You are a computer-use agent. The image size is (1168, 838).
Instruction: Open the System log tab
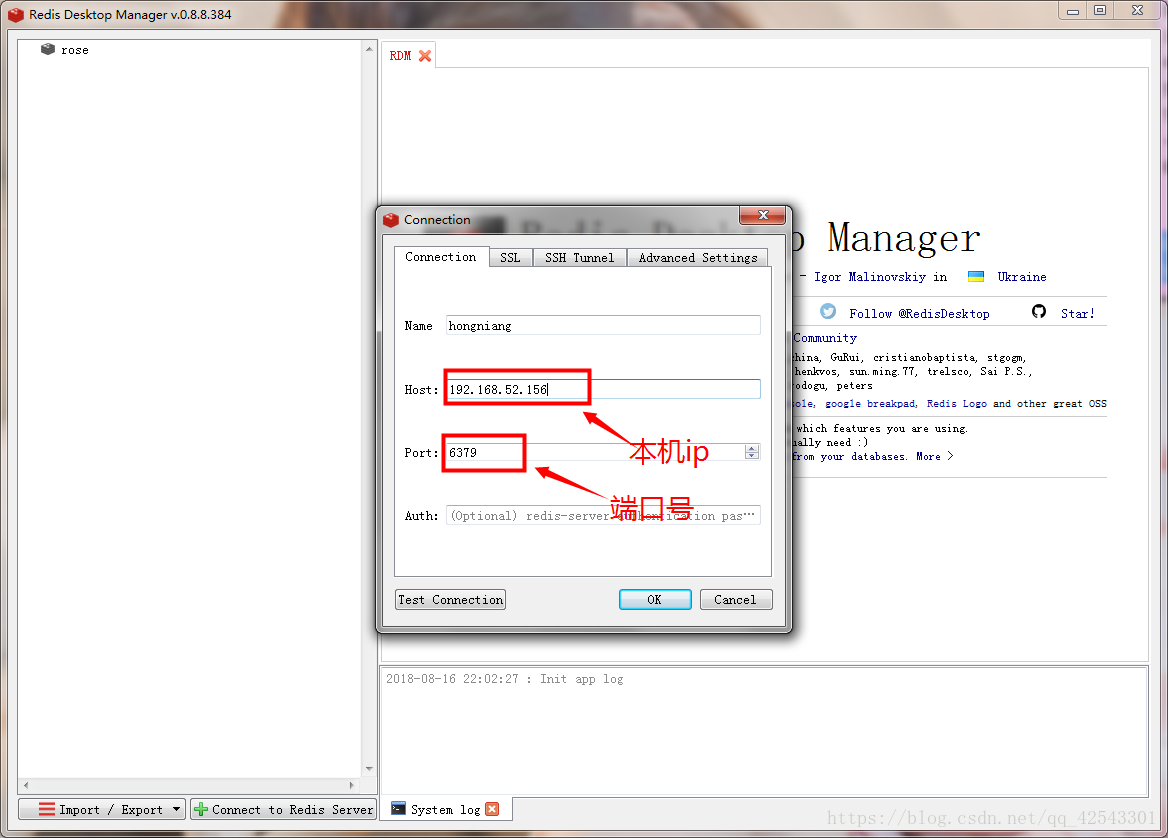445,810
